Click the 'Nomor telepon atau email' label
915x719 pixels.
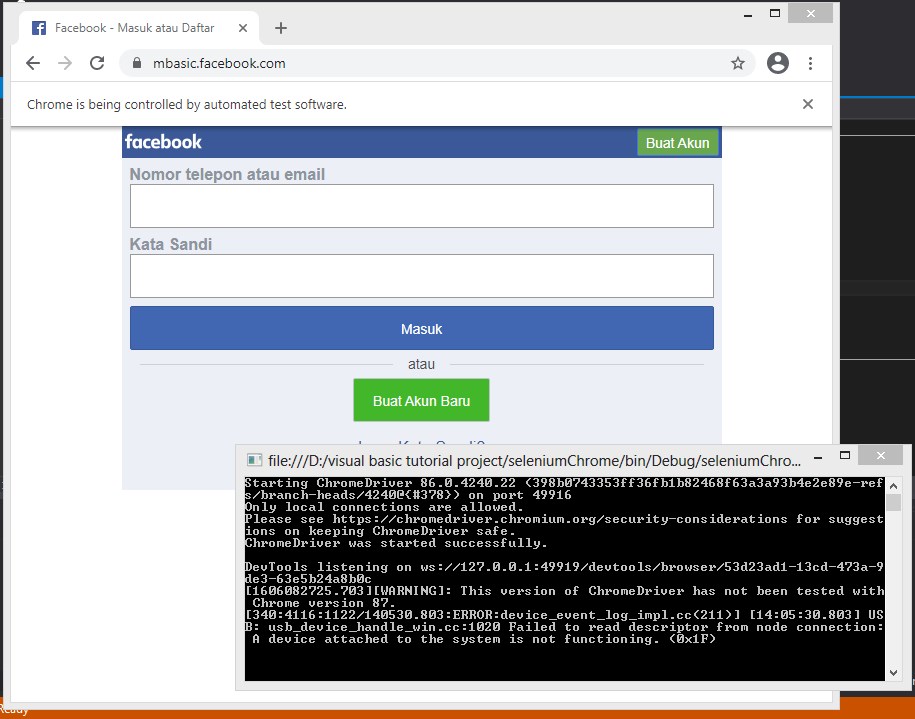227,174
